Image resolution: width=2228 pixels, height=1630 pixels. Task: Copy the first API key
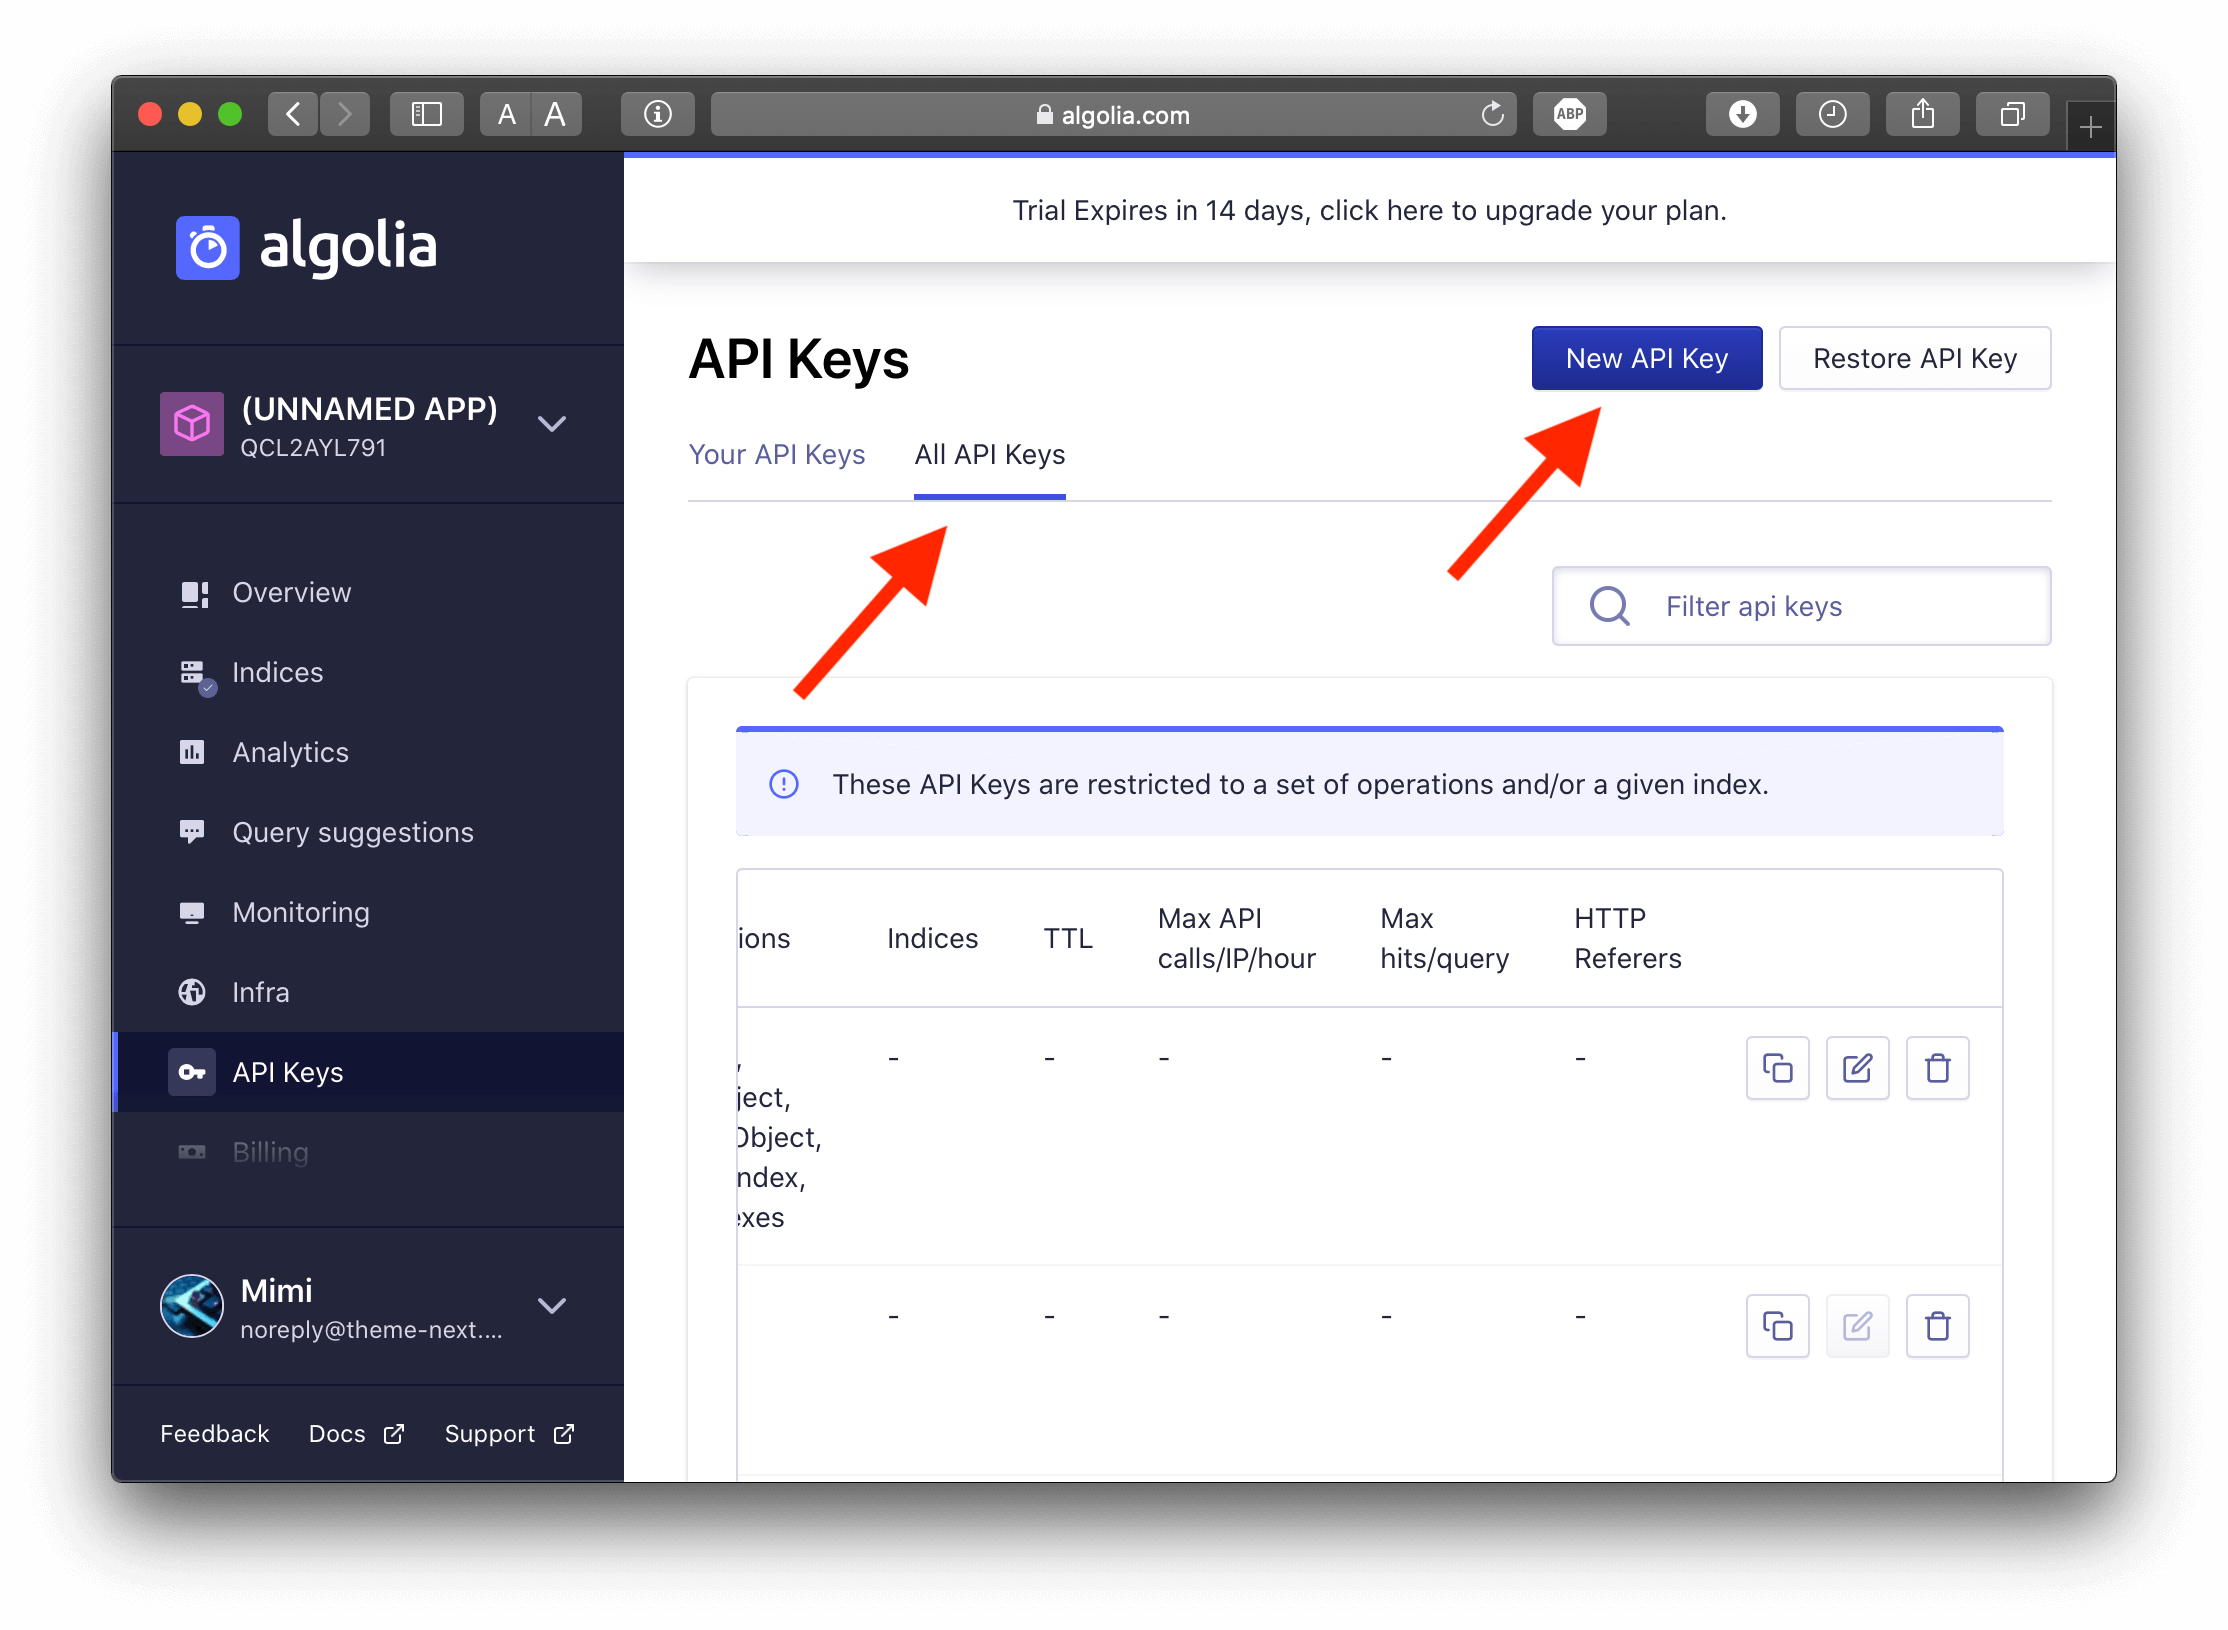click(1778, 1068)
